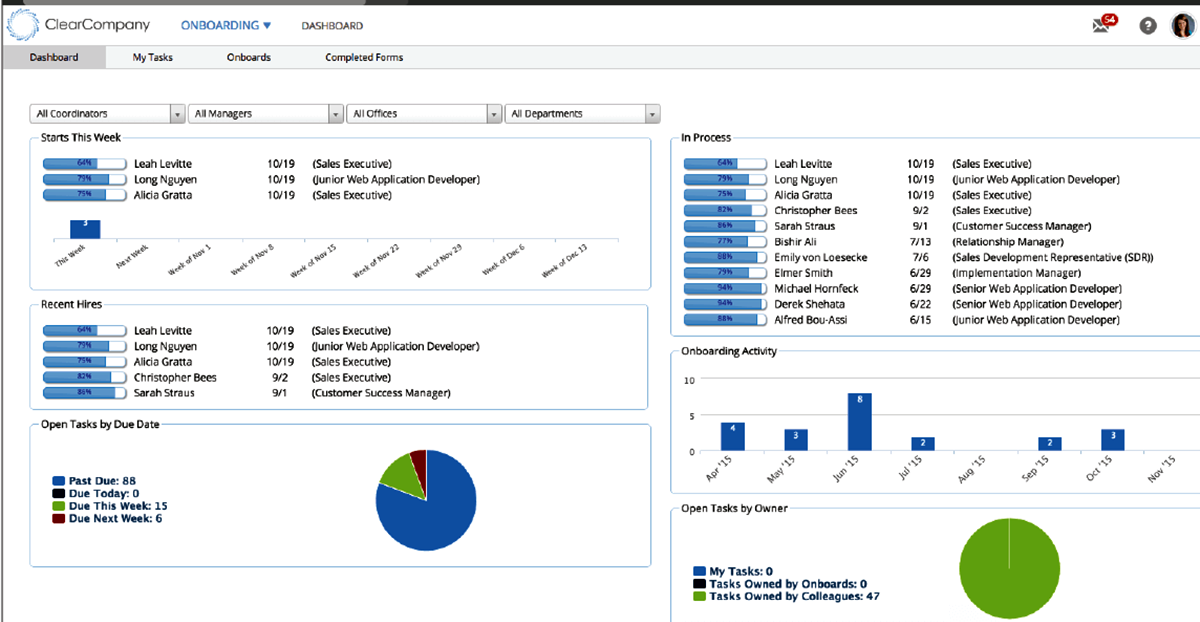The height and width of the screenshot is (622, 1200).
Task: Click the green Open Tasks by Owner pie
Action: pyautogui.click(x=1008, y=568)
